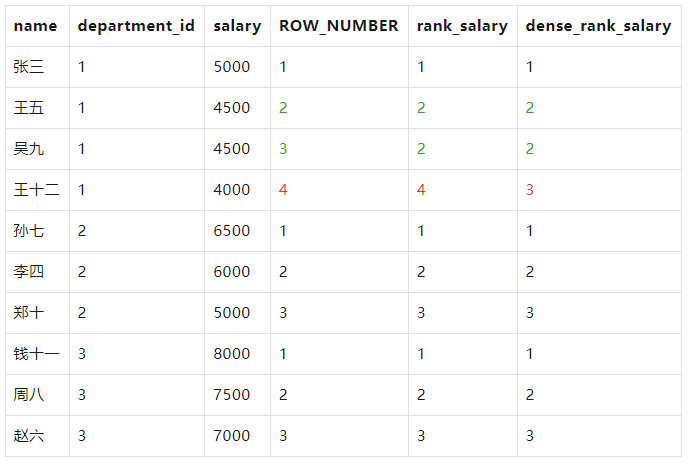Viewport: 690px width, 466px height.
Task: Select the name cell 周八
Action: click(x=29, y=395)
